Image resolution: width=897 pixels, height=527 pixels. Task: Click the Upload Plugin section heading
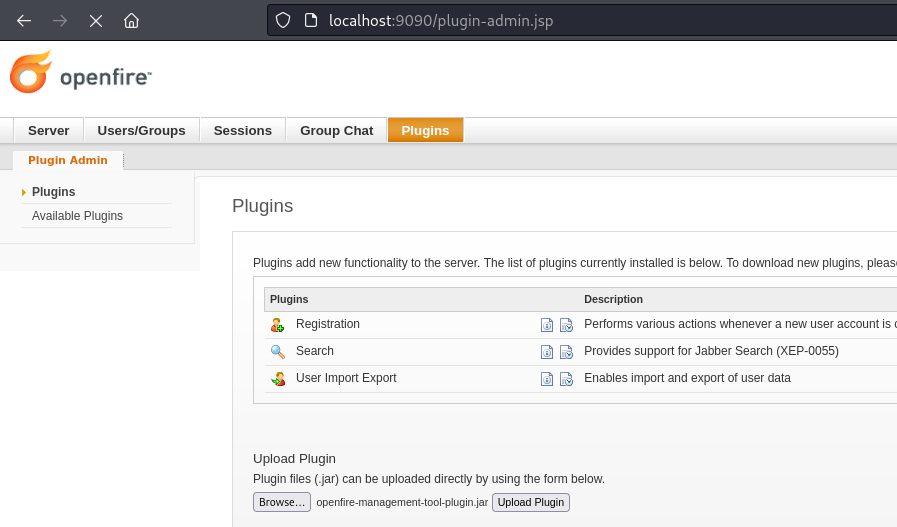tap(294, 458)
